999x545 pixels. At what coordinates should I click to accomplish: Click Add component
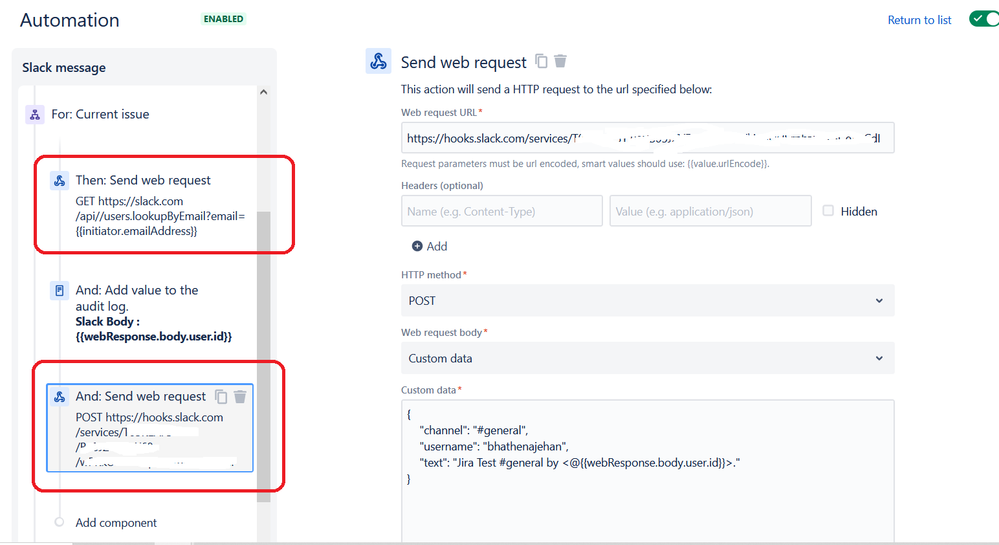[x=116, y=523]
